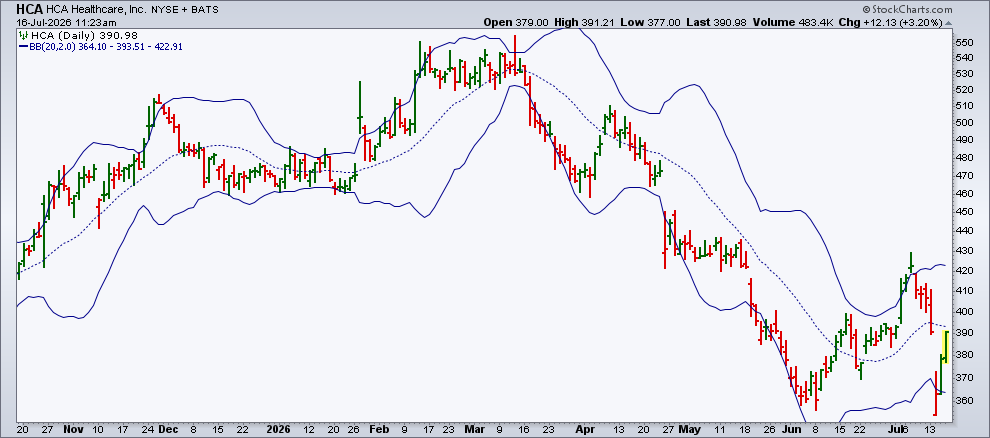Click the 'Low 377.00' value
This screenshot has height=438, width=990.
[x=650, y=22]
